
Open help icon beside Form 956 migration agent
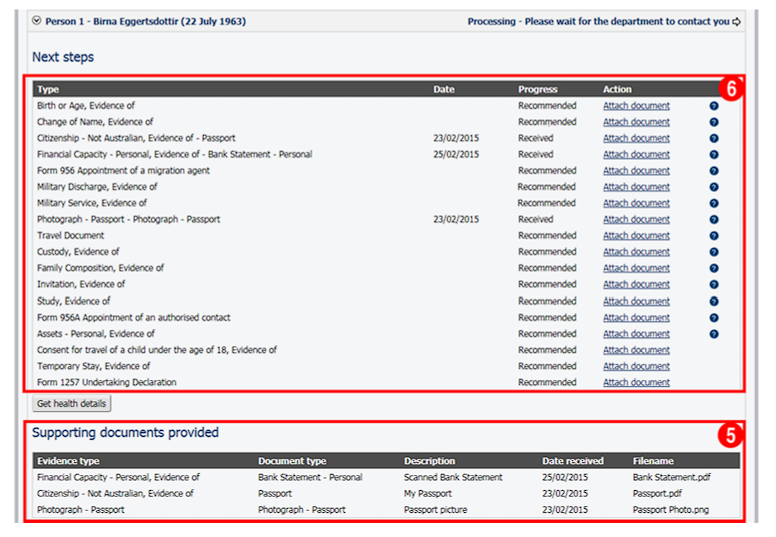(714, 171)
